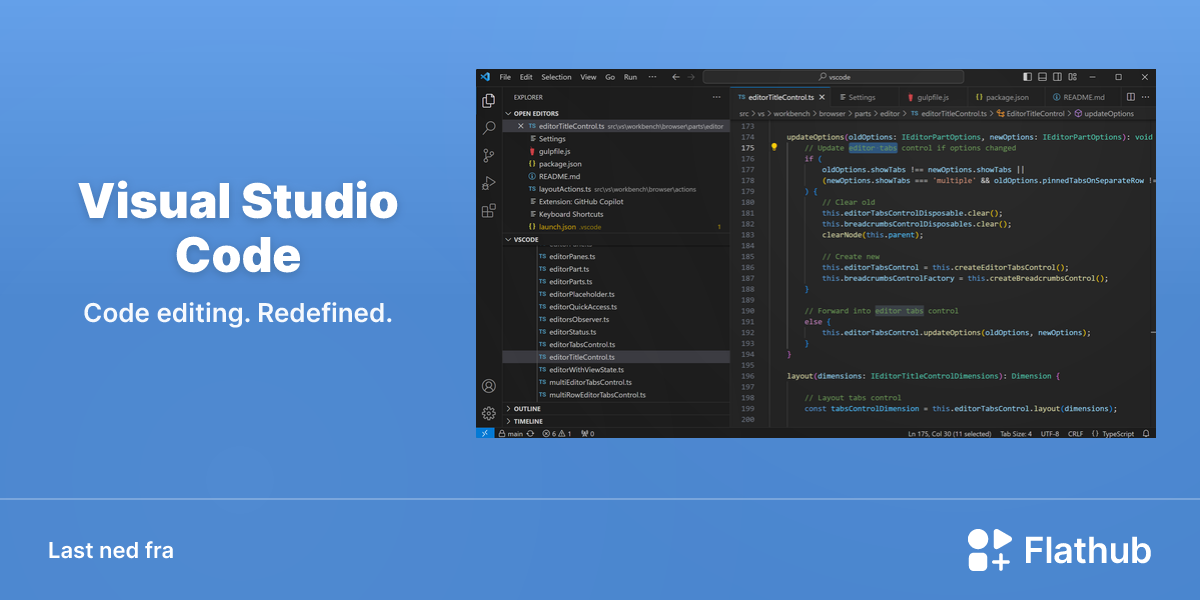
Task: Click the lightbulb code action on line 175
Action: pyautogui.click(x=774, y=147)
